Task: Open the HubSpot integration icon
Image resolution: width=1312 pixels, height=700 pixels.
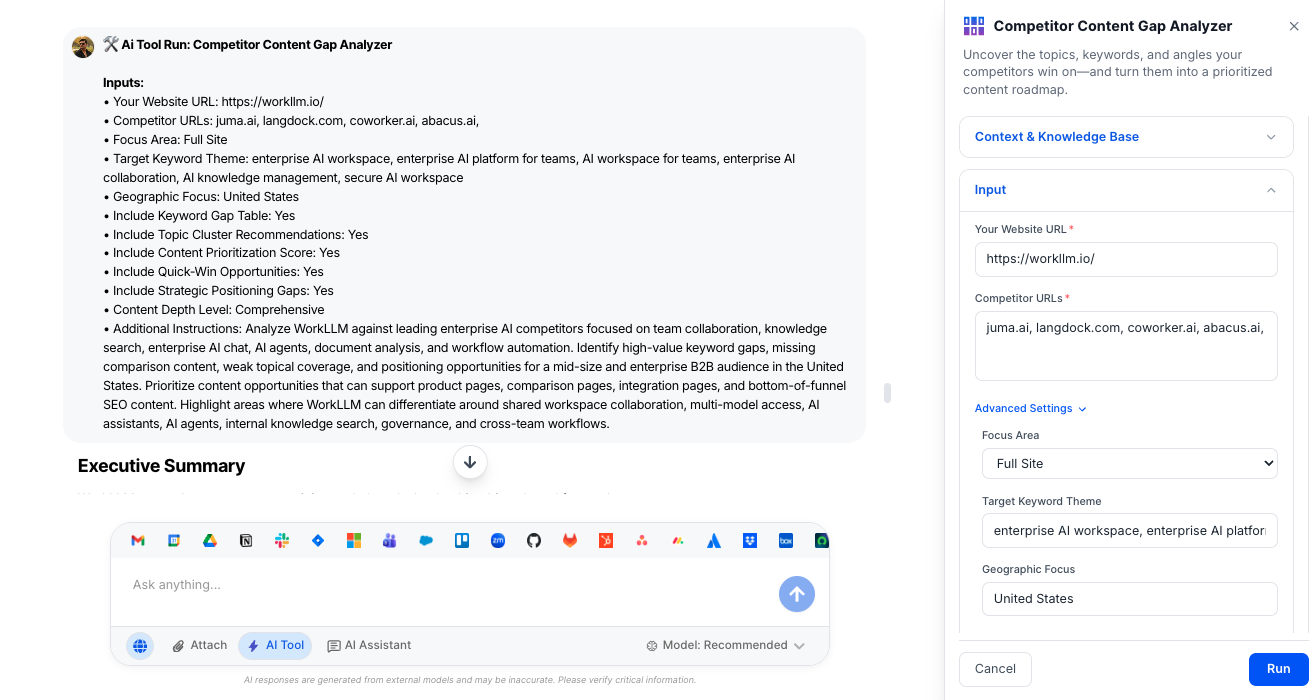Action: tap(606, 540)
